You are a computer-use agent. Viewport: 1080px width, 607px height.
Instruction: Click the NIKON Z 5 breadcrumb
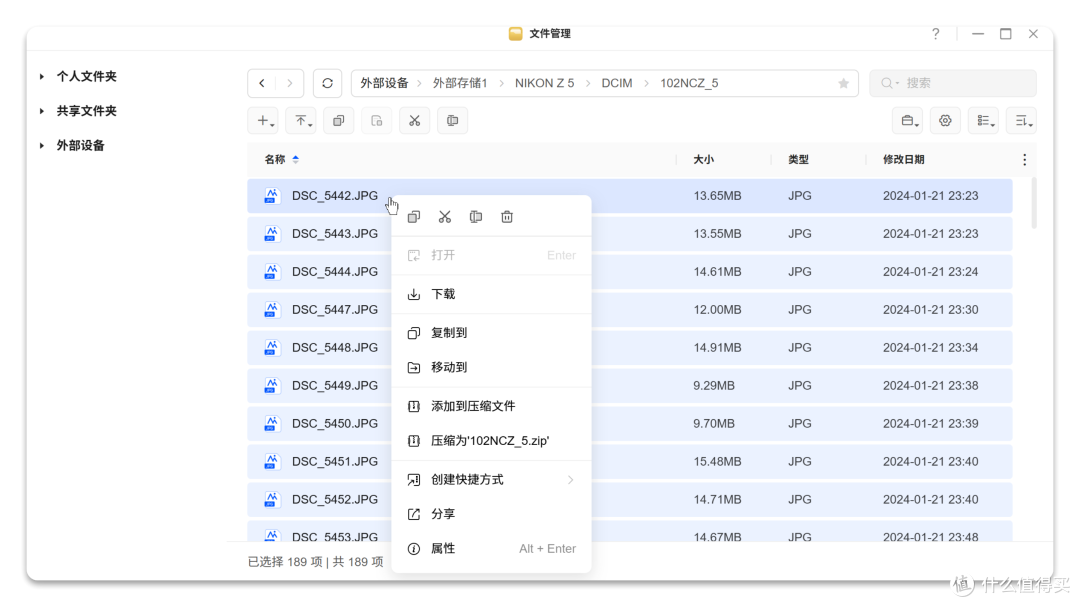[x=545, y=83]
